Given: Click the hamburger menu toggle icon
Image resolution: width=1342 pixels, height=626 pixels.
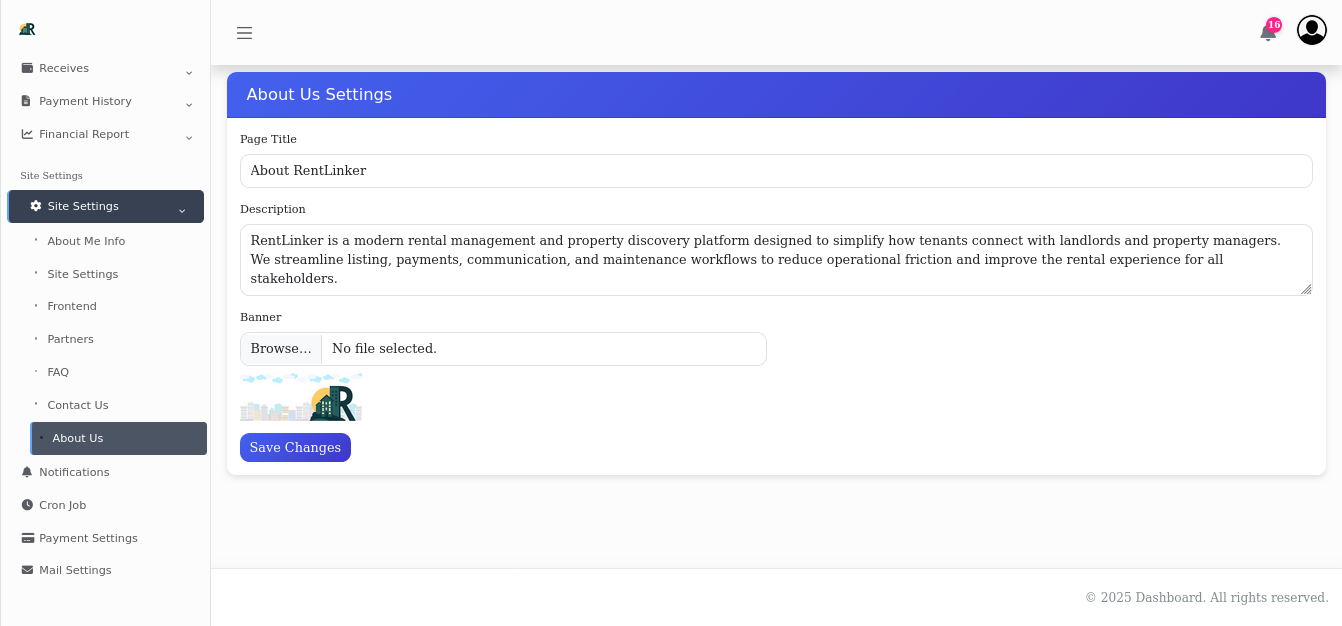Looking at the screenshot, I should click(244, 32).
